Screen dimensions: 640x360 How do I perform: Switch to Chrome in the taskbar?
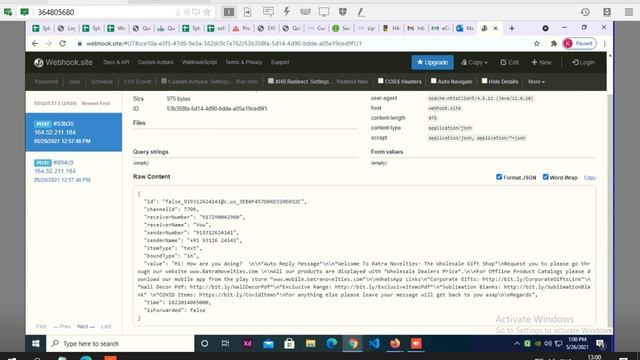click(x=353, y=343)
